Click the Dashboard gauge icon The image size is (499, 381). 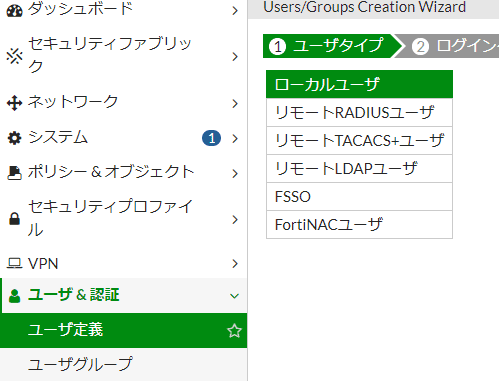click(x=14, y=11)
